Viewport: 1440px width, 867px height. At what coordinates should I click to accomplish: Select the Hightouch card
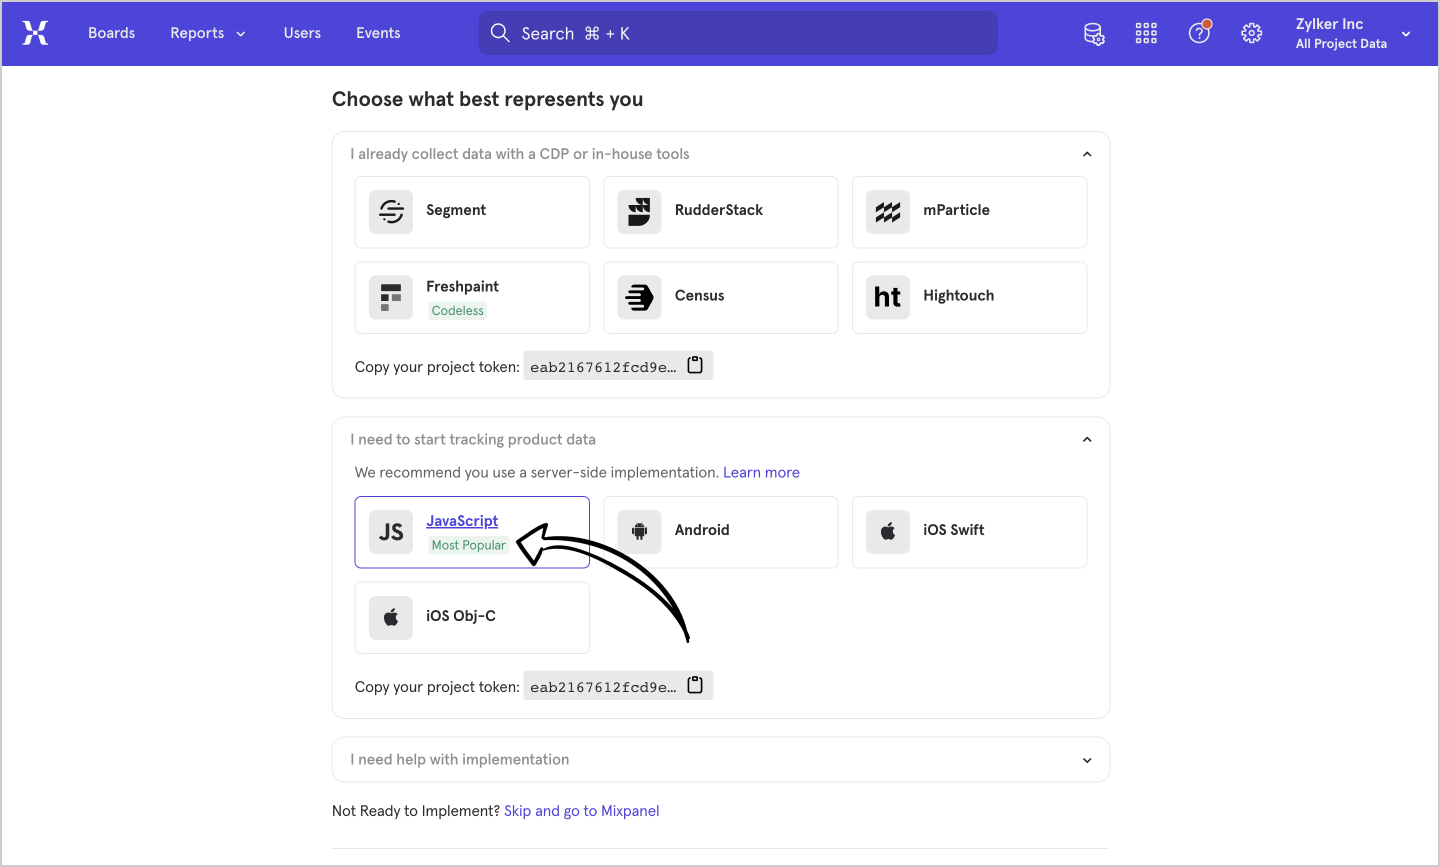(969, 297)
